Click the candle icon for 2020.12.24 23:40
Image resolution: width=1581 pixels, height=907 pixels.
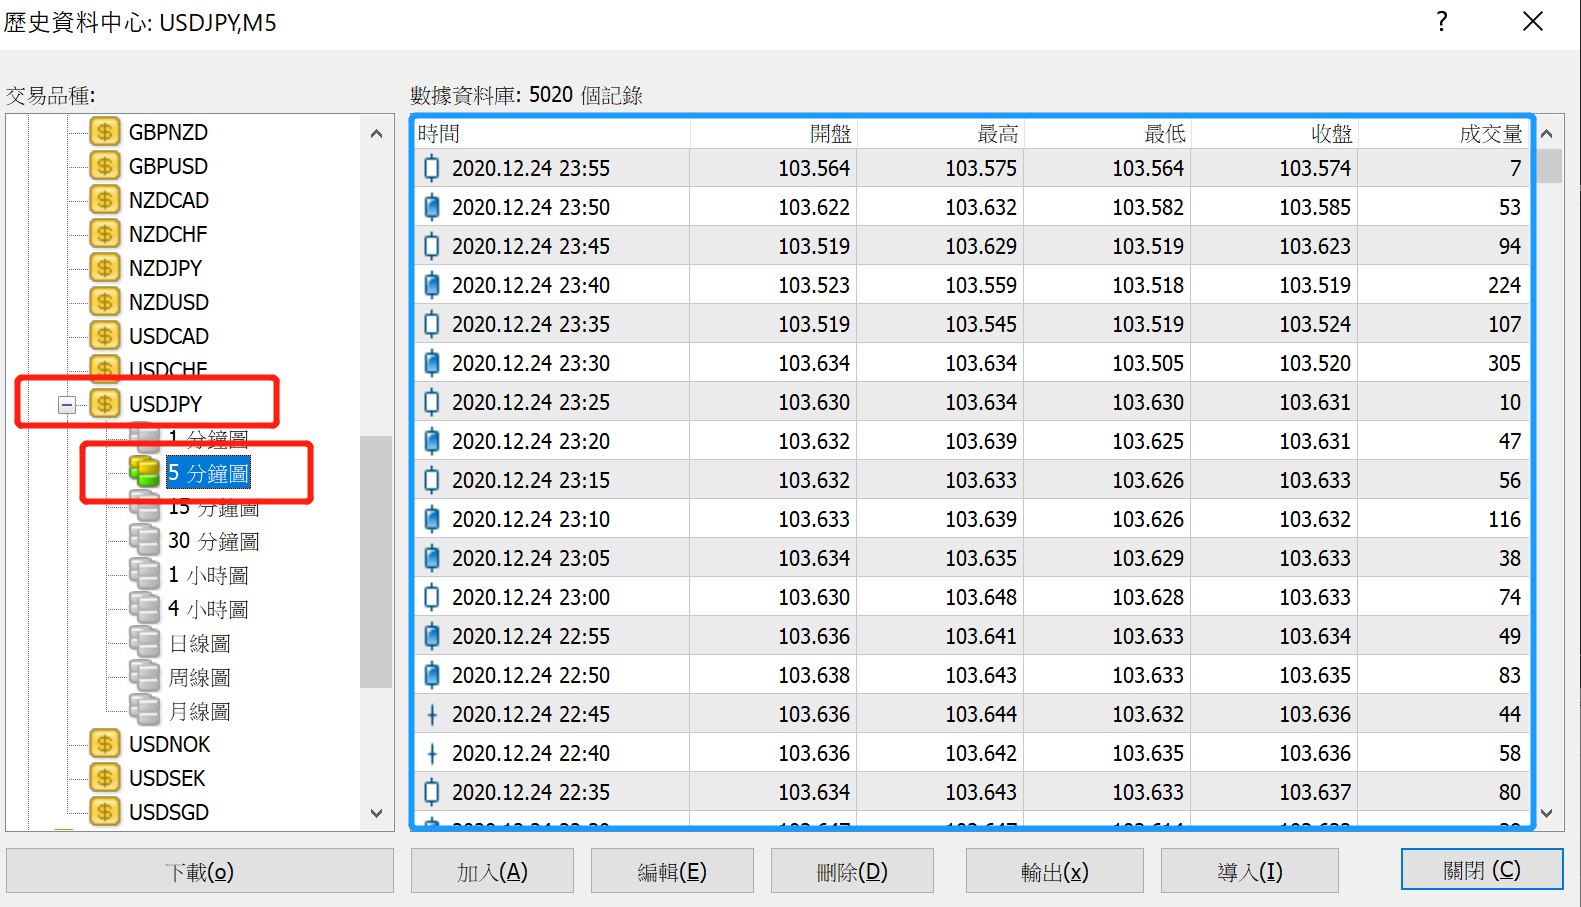coord(432,285)
